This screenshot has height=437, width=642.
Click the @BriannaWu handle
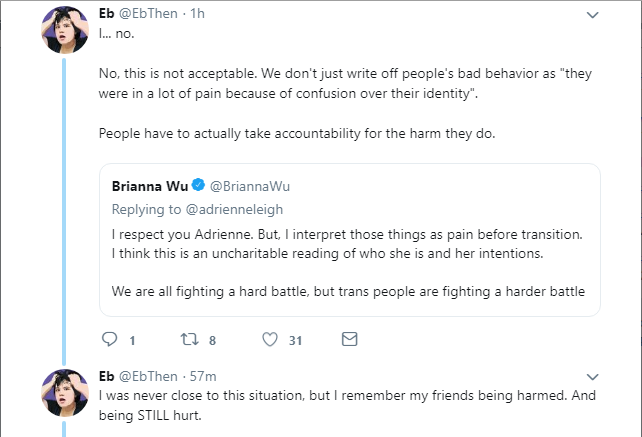(250, 186)
